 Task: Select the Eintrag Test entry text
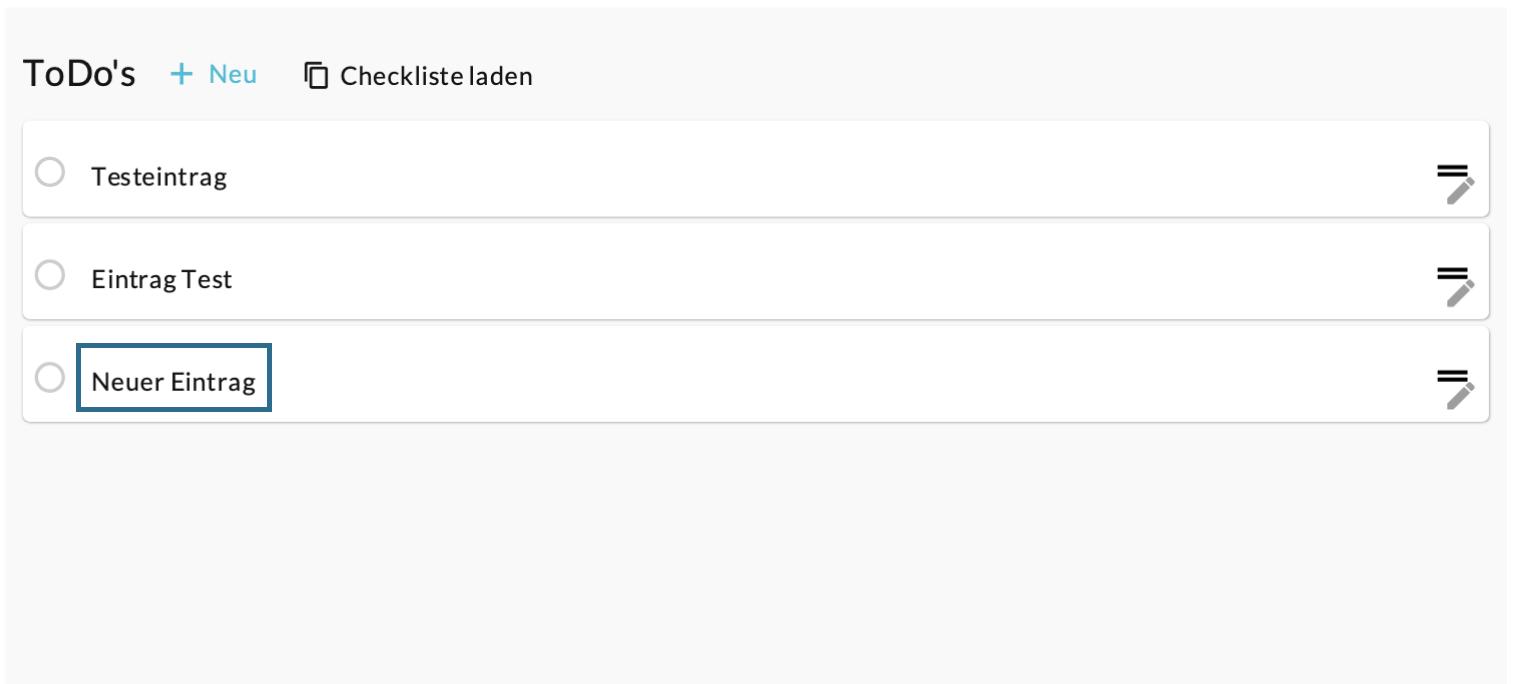[x=162, y=279]
